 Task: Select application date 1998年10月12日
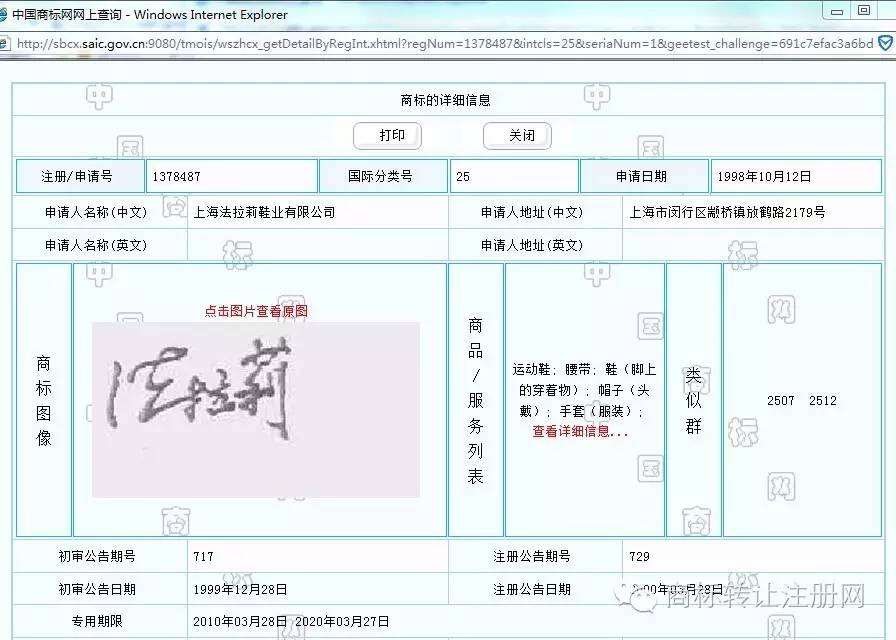[x=764, y=177]
